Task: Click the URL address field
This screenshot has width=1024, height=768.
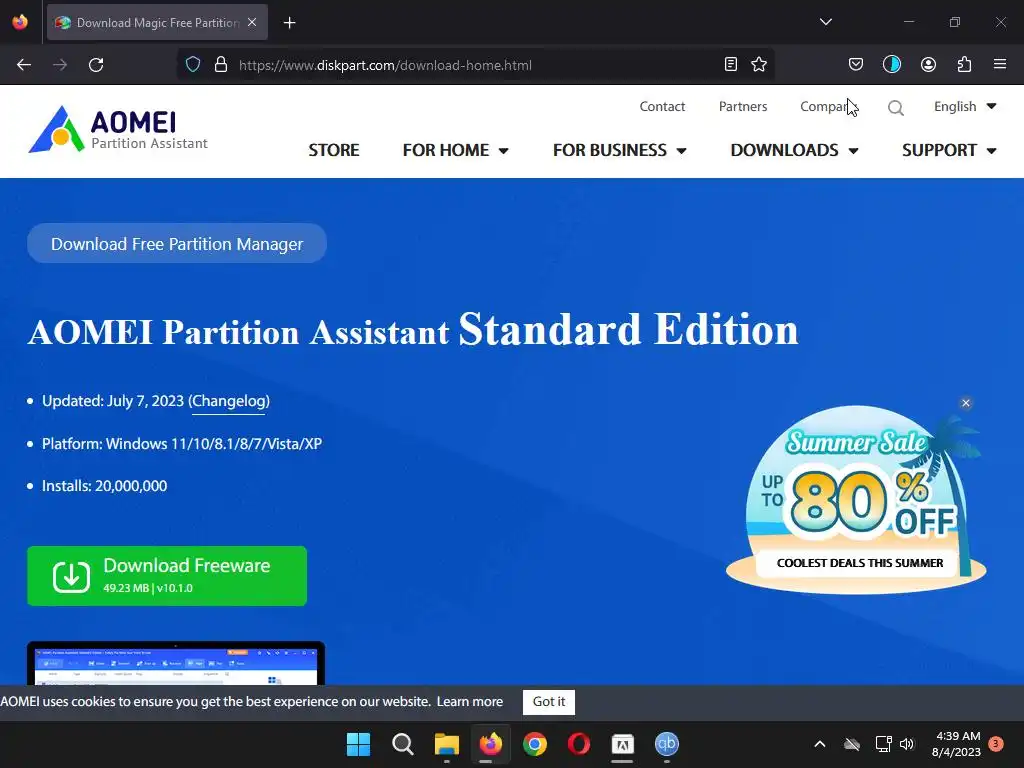Action: click(475, 65)
